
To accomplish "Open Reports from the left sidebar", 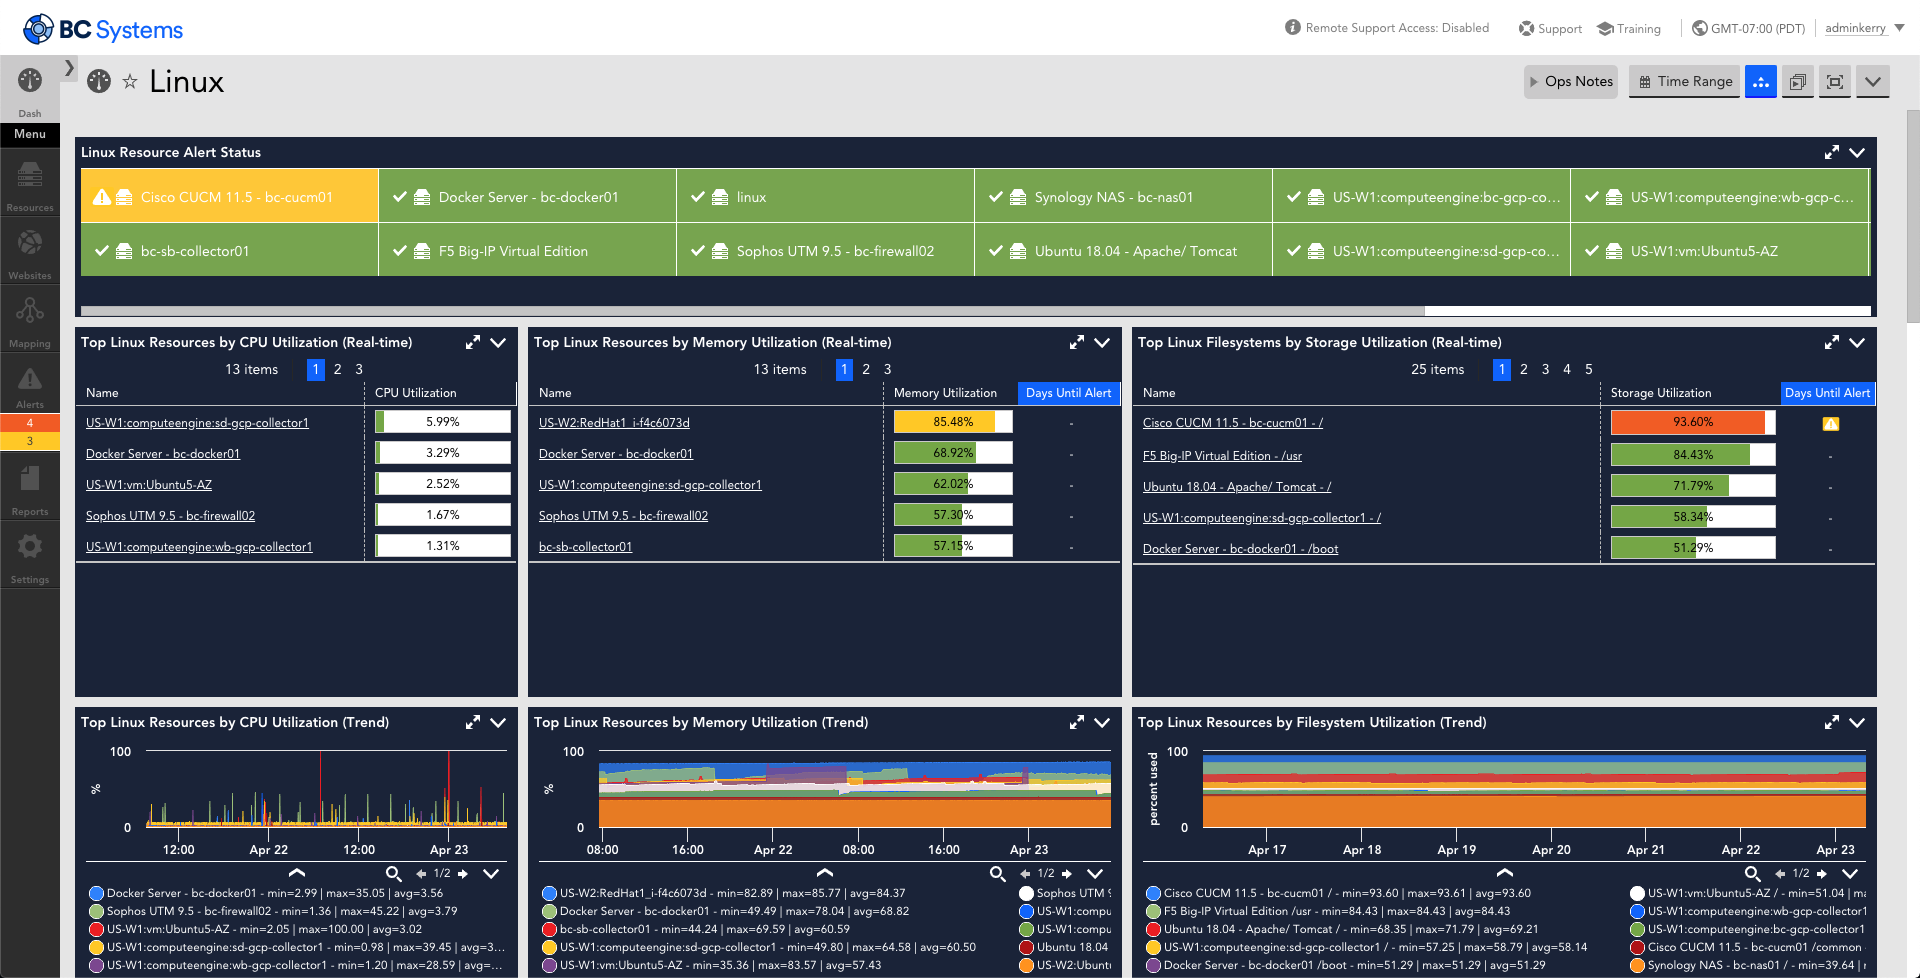I will coord(30,487).
